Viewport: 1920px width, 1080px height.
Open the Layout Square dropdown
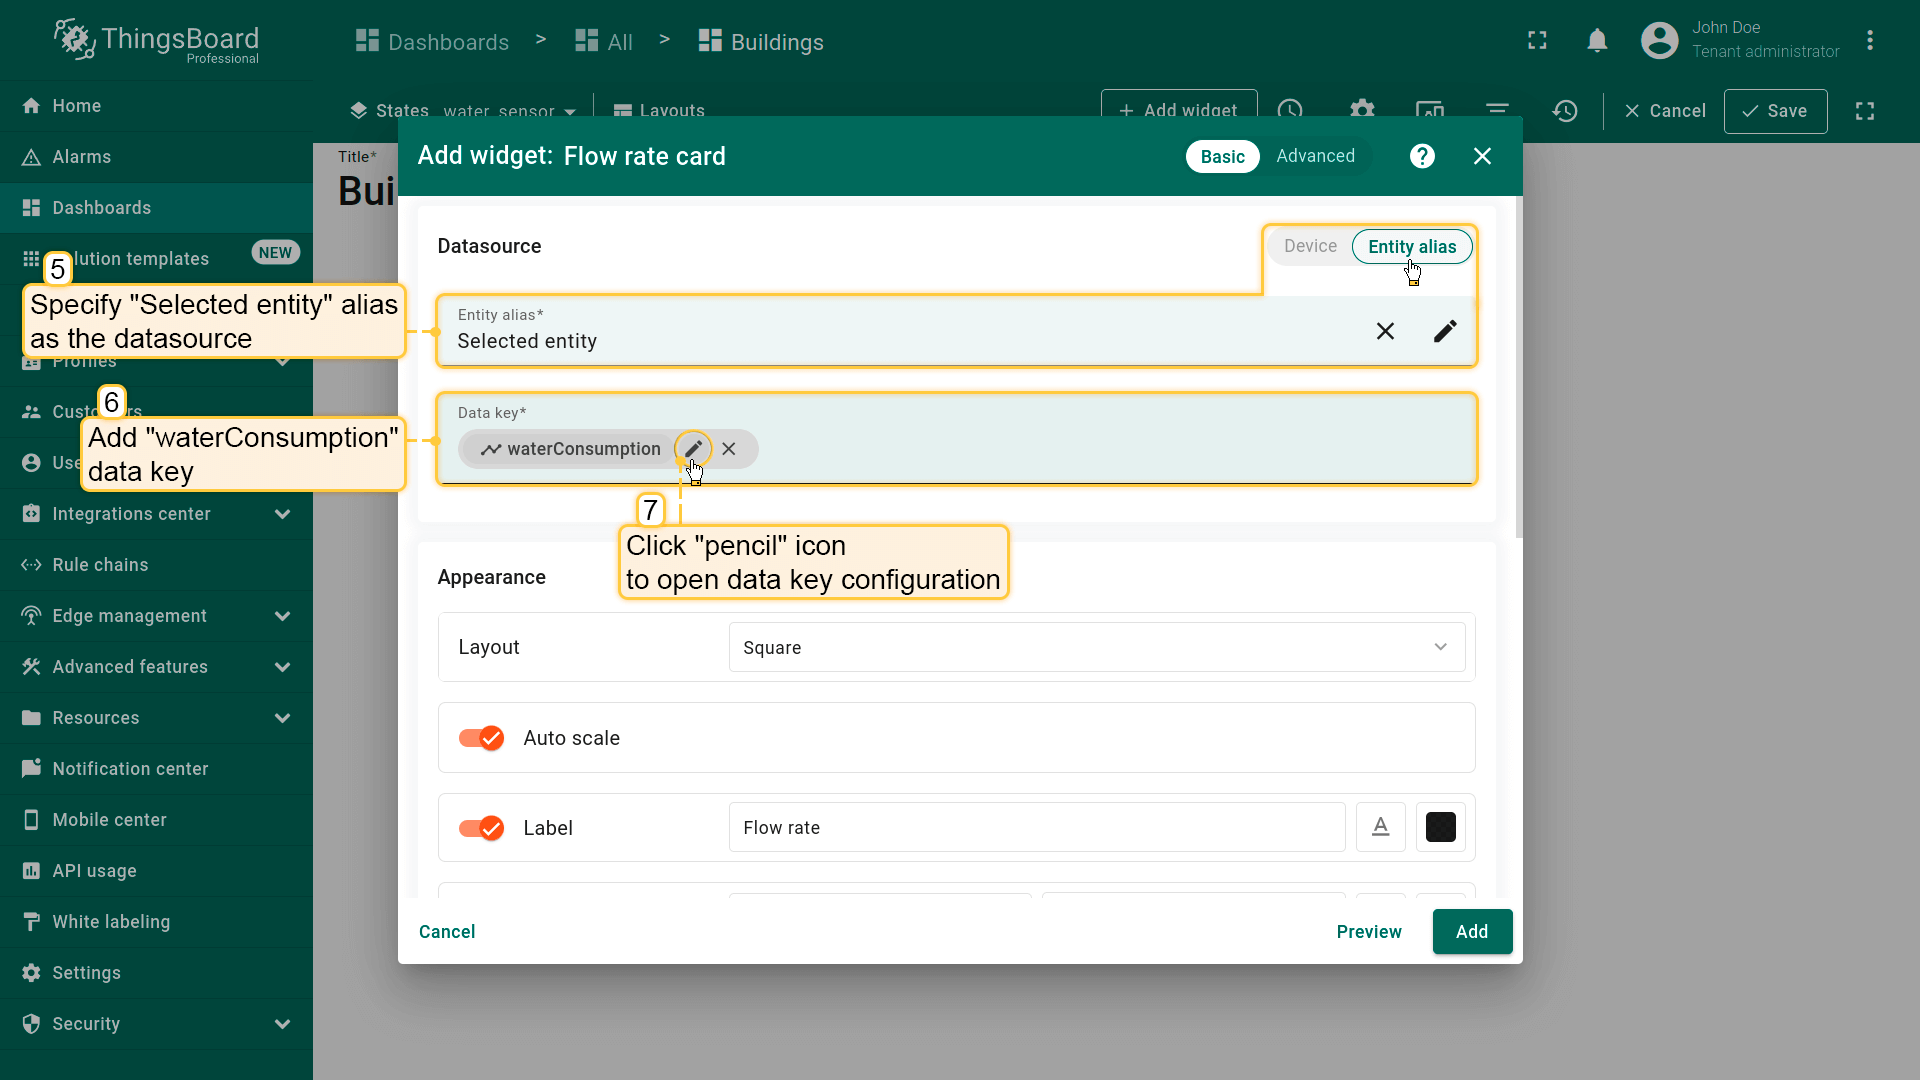tap(1096, 647)
